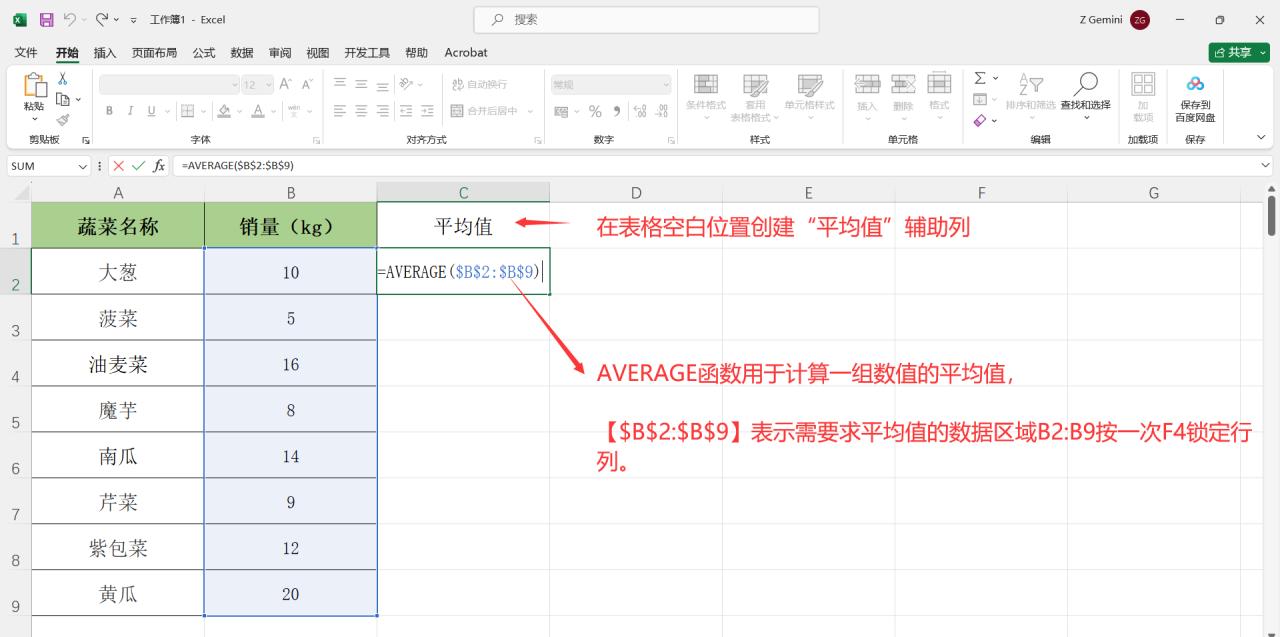
Task: Click the Fill Color bucket swatch
Action: tap(225, 111)
